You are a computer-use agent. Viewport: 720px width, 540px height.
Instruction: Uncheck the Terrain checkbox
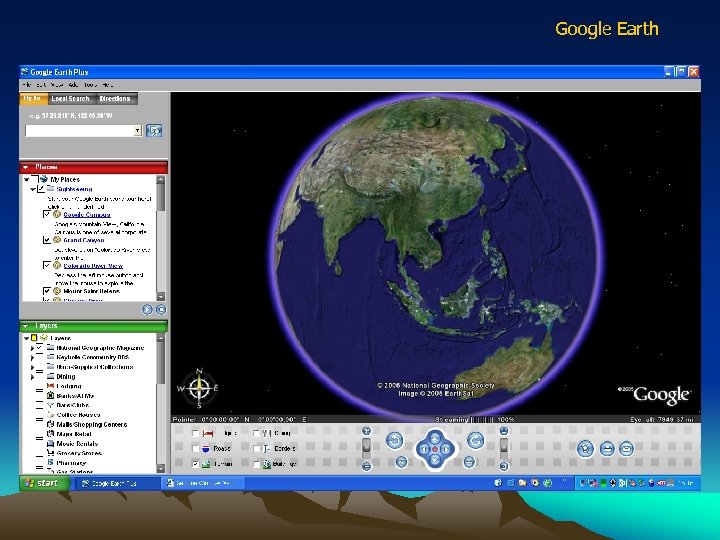(196, 464)
